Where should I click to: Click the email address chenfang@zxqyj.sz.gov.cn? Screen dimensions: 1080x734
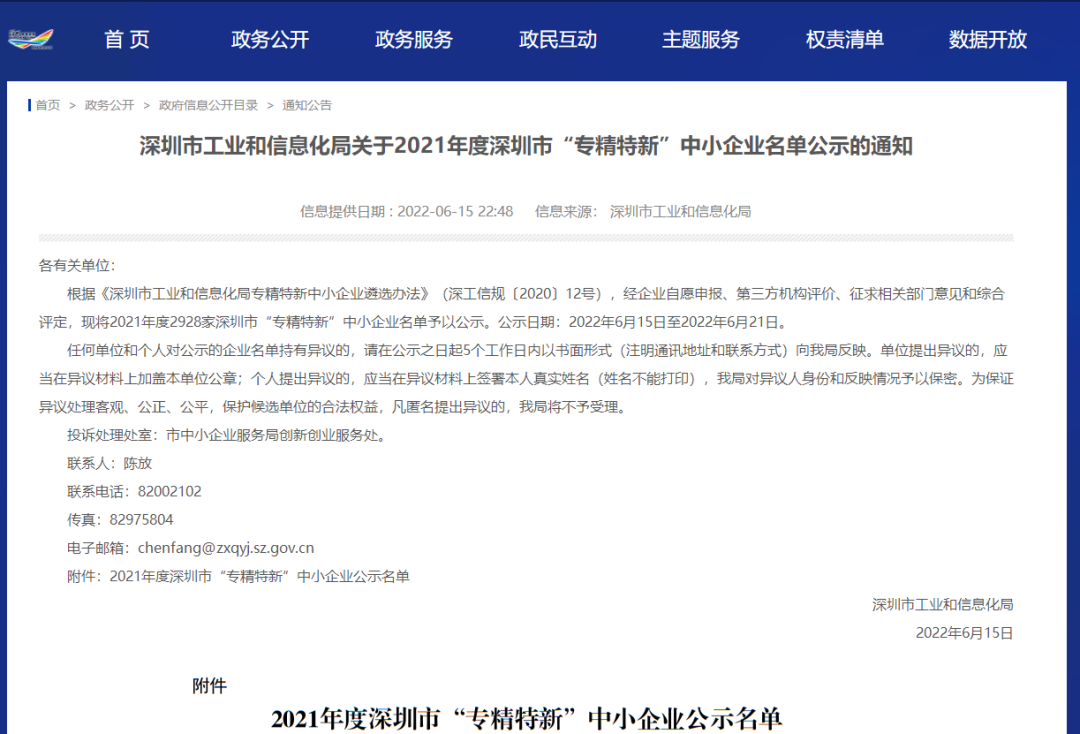point(226,548)
